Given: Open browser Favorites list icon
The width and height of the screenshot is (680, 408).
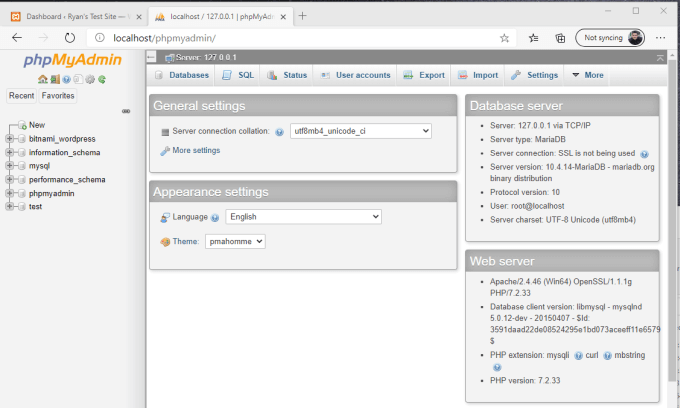Looking at the screenshot, I should (x=533, y=38).
